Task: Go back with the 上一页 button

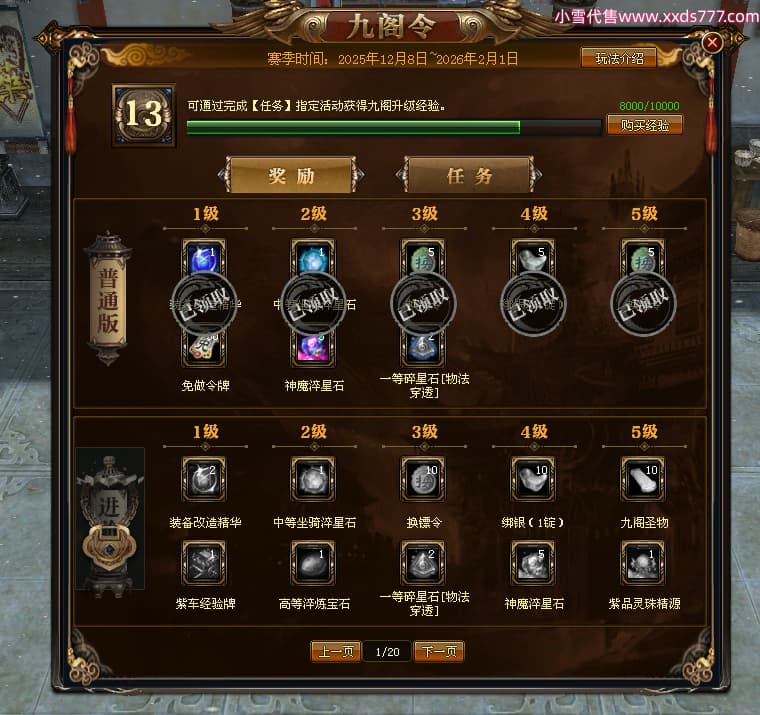Action: point(335,651)
